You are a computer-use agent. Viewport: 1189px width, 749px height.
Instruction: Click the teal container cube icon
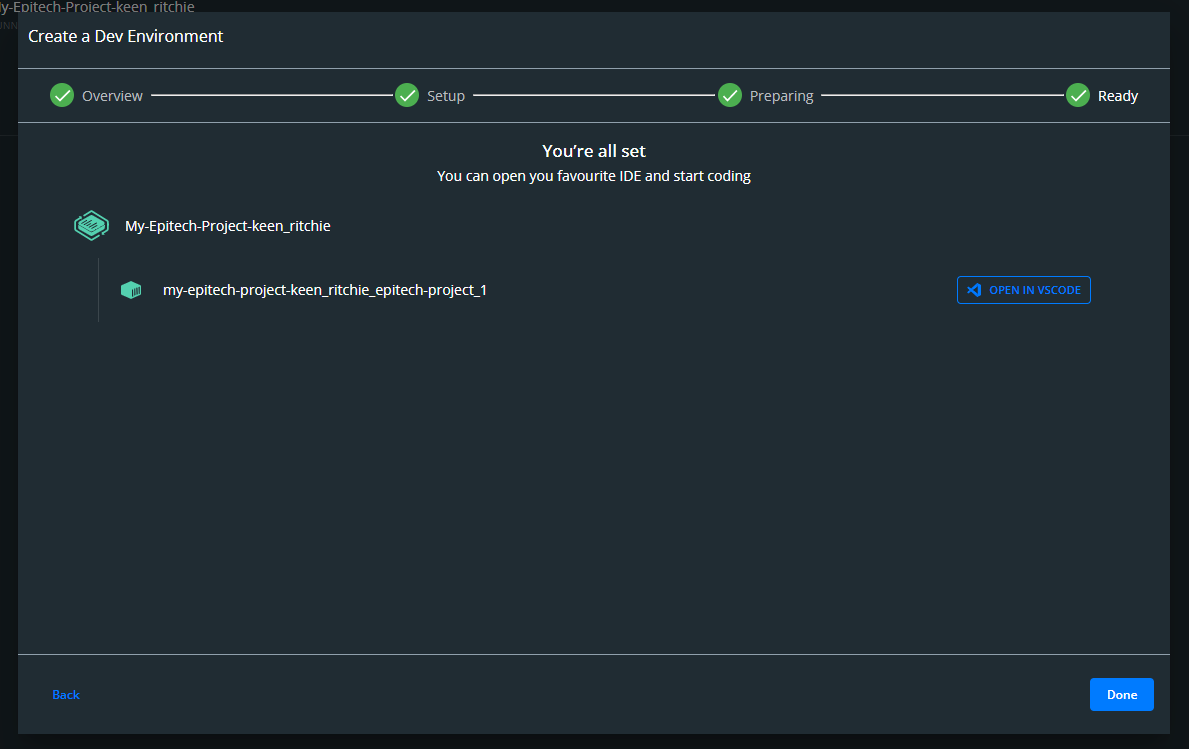click(x=131, y=290)
